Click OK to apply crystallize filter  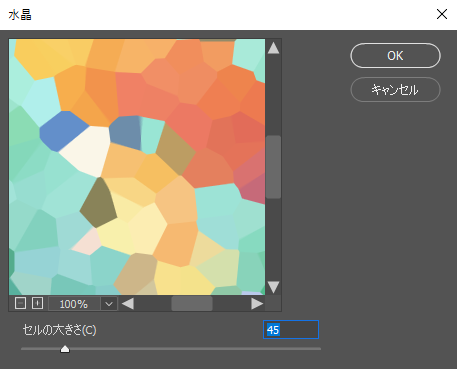tap(395, 56)
